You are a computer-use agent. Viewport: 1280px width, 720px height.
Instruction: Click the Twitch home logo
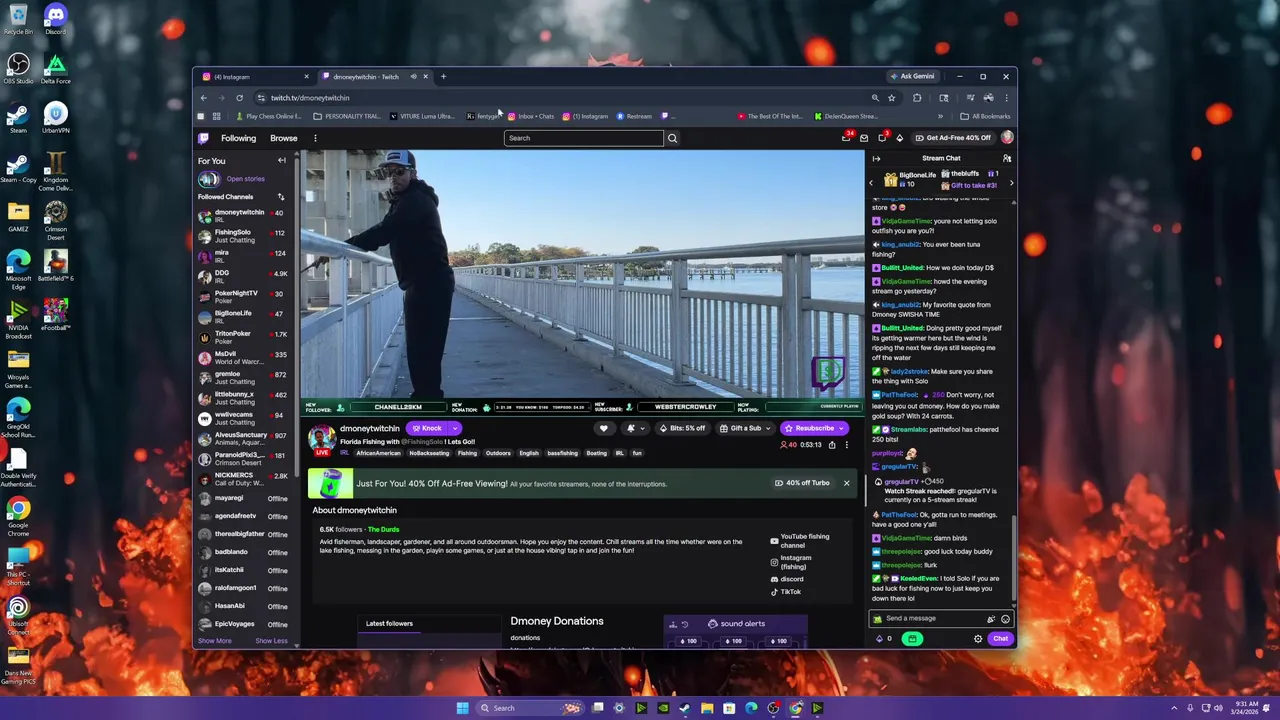tap(203, 138)
